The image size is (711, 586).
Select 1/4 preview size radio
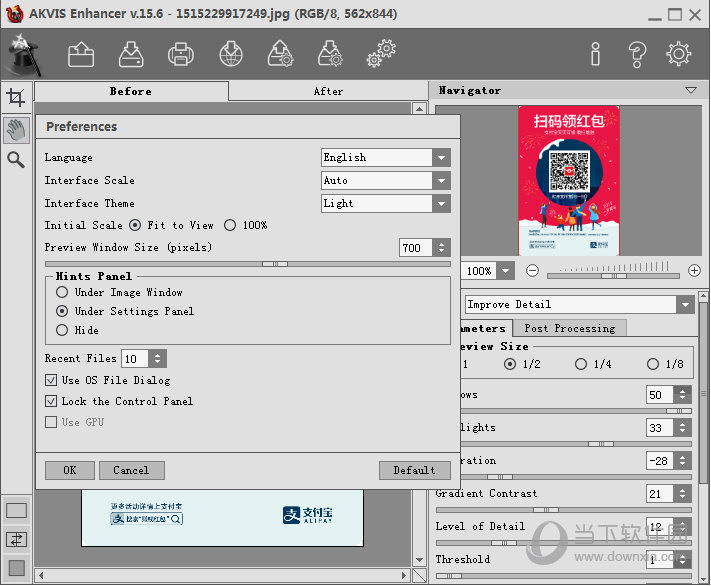point(581,364)
